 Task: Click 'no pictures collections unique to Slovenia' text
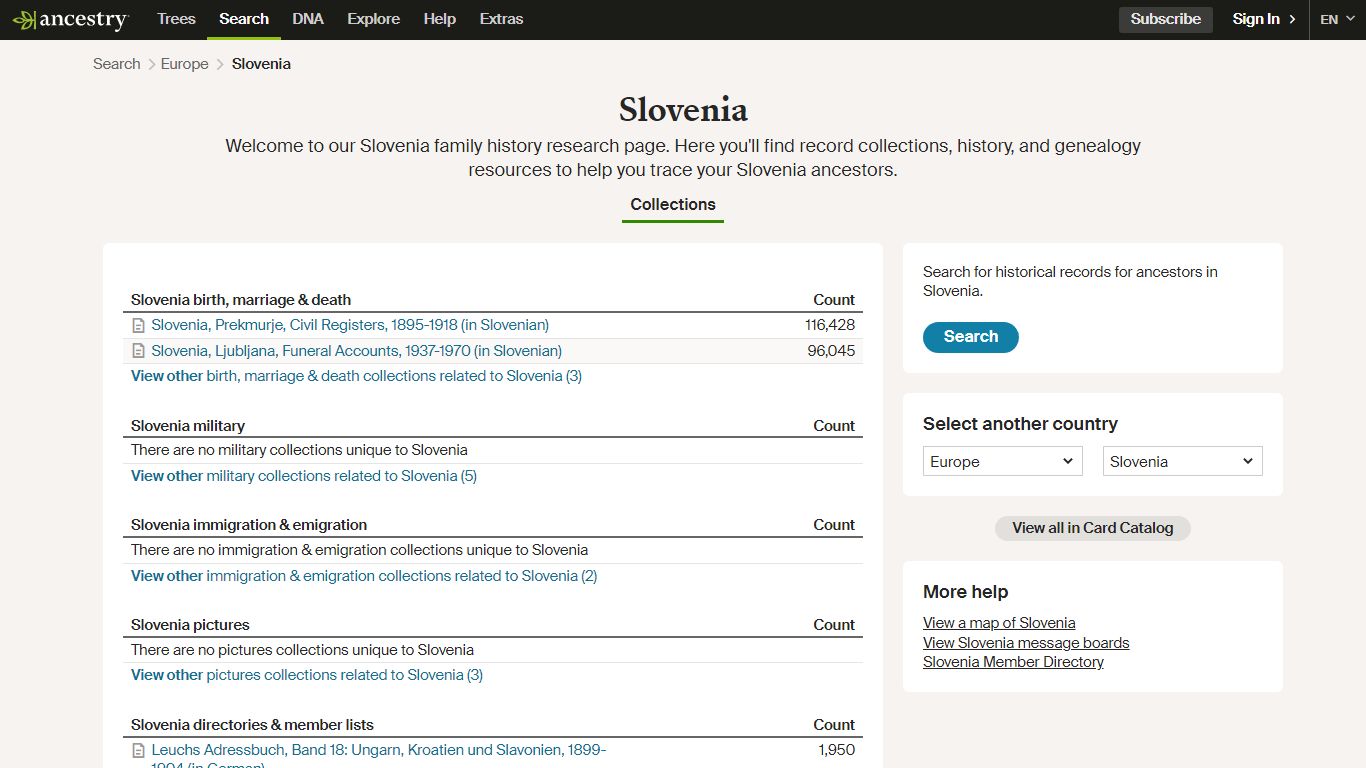point(302,650)
